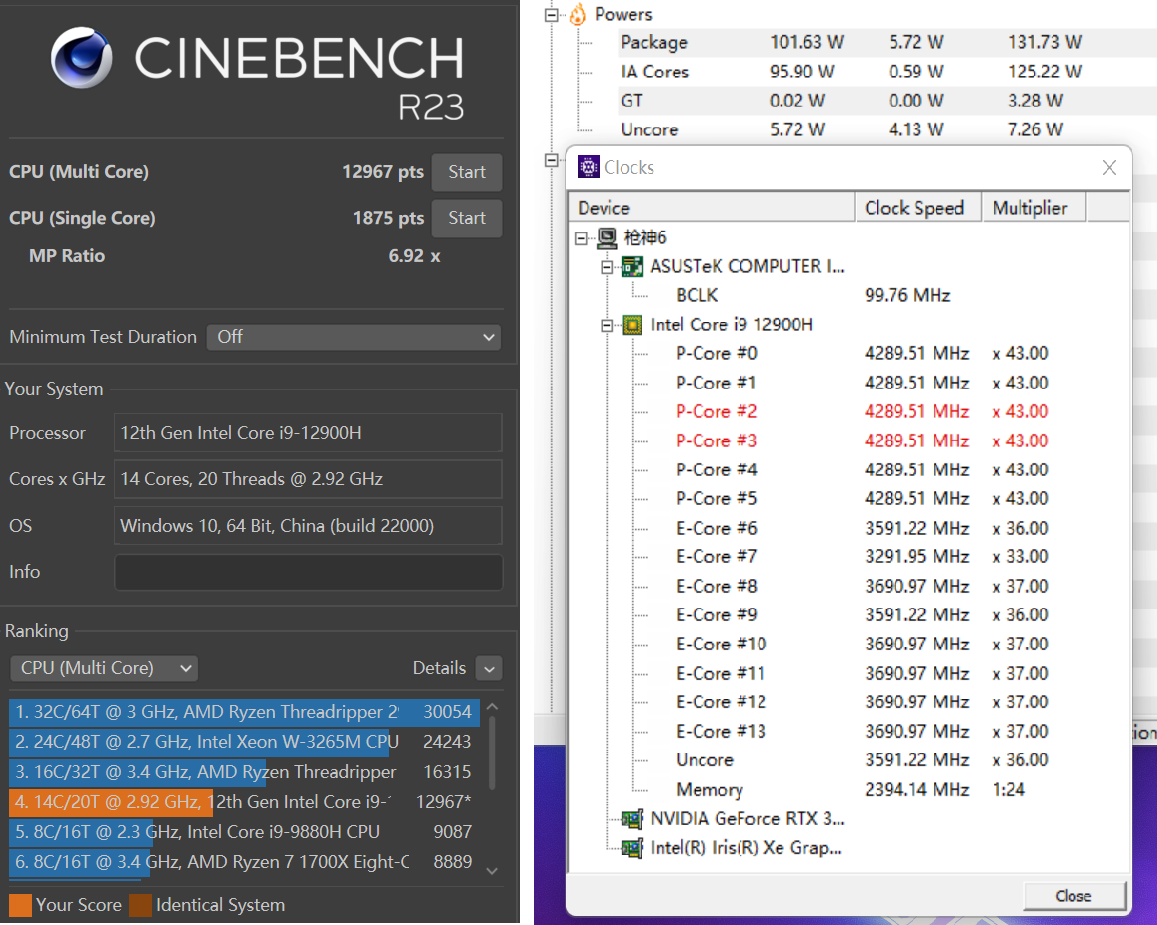1157x925 pixels.
Task: Click the OS field showing Windows 10
Action: point(308,526)
